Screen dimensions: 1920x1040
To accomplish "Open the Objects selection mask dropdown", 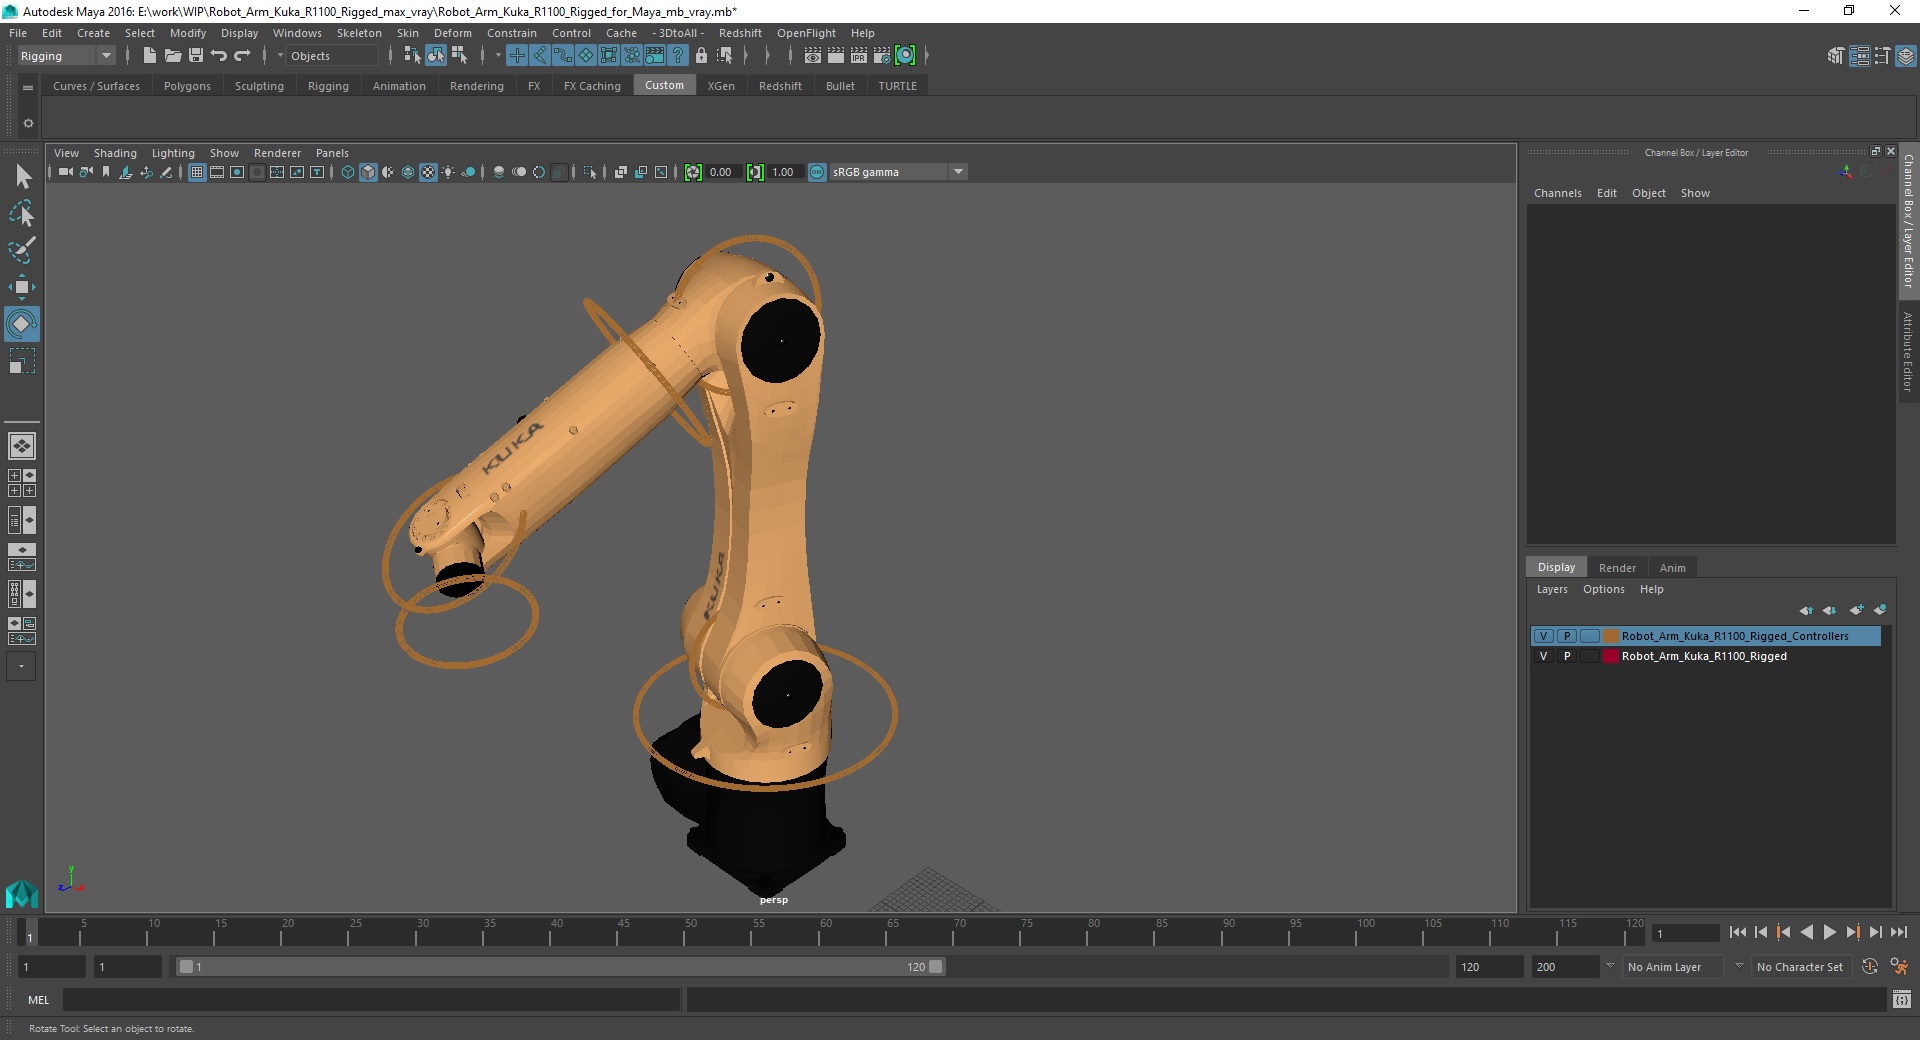I will 331,56.
